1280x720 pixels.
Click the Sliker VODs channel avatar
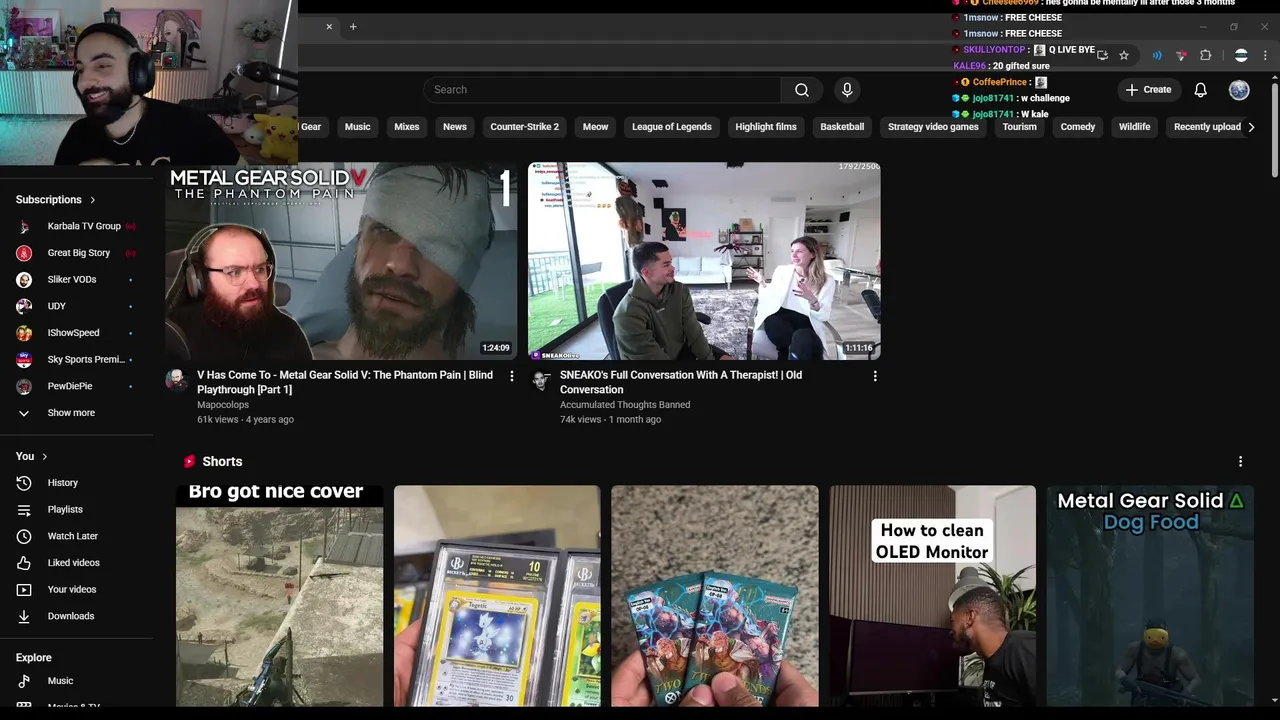click(24, 280)
